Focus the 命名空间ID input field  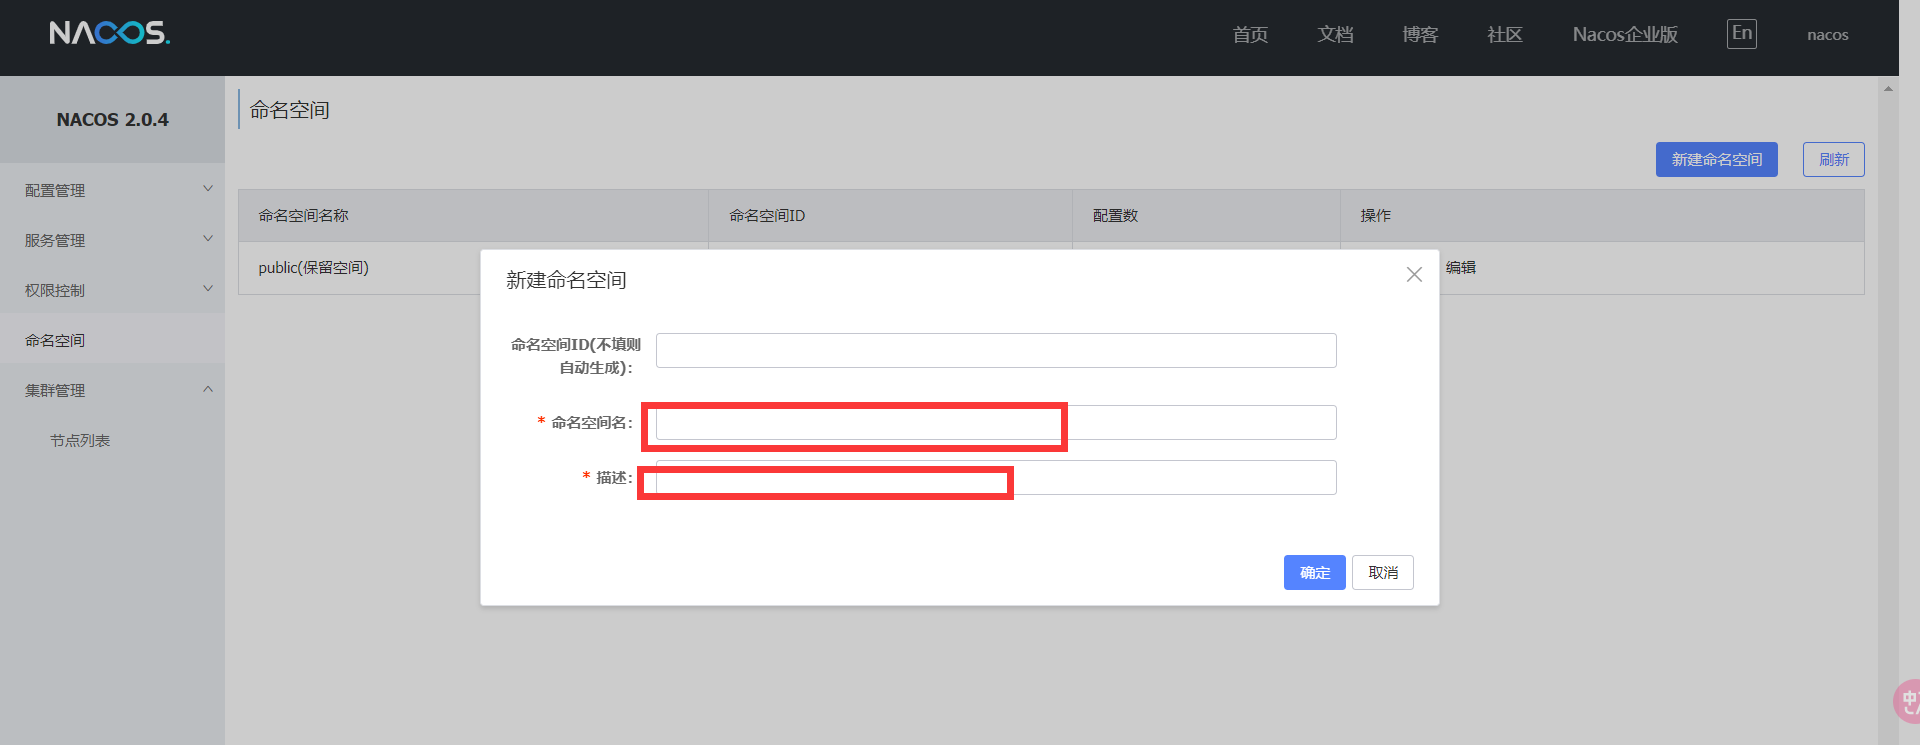(x=996, y=351)
